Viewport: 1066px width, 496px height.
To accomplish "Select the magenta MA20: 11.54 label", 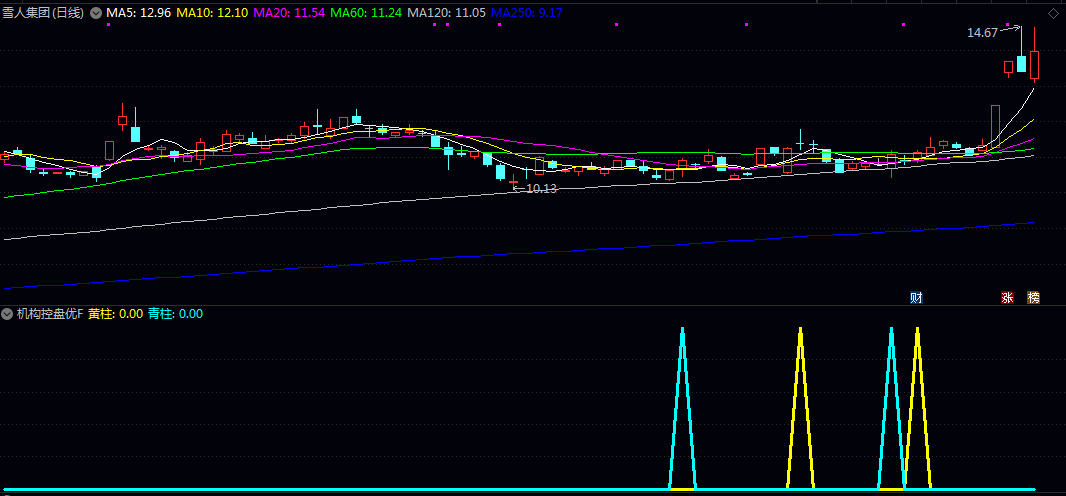I will [287, 13].
